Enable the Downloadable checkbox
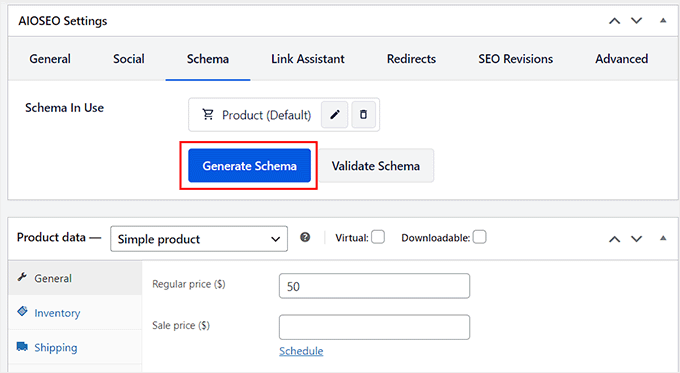Image resolution: width=680 pixels, height=373 pixels. (x=479, y=237)
